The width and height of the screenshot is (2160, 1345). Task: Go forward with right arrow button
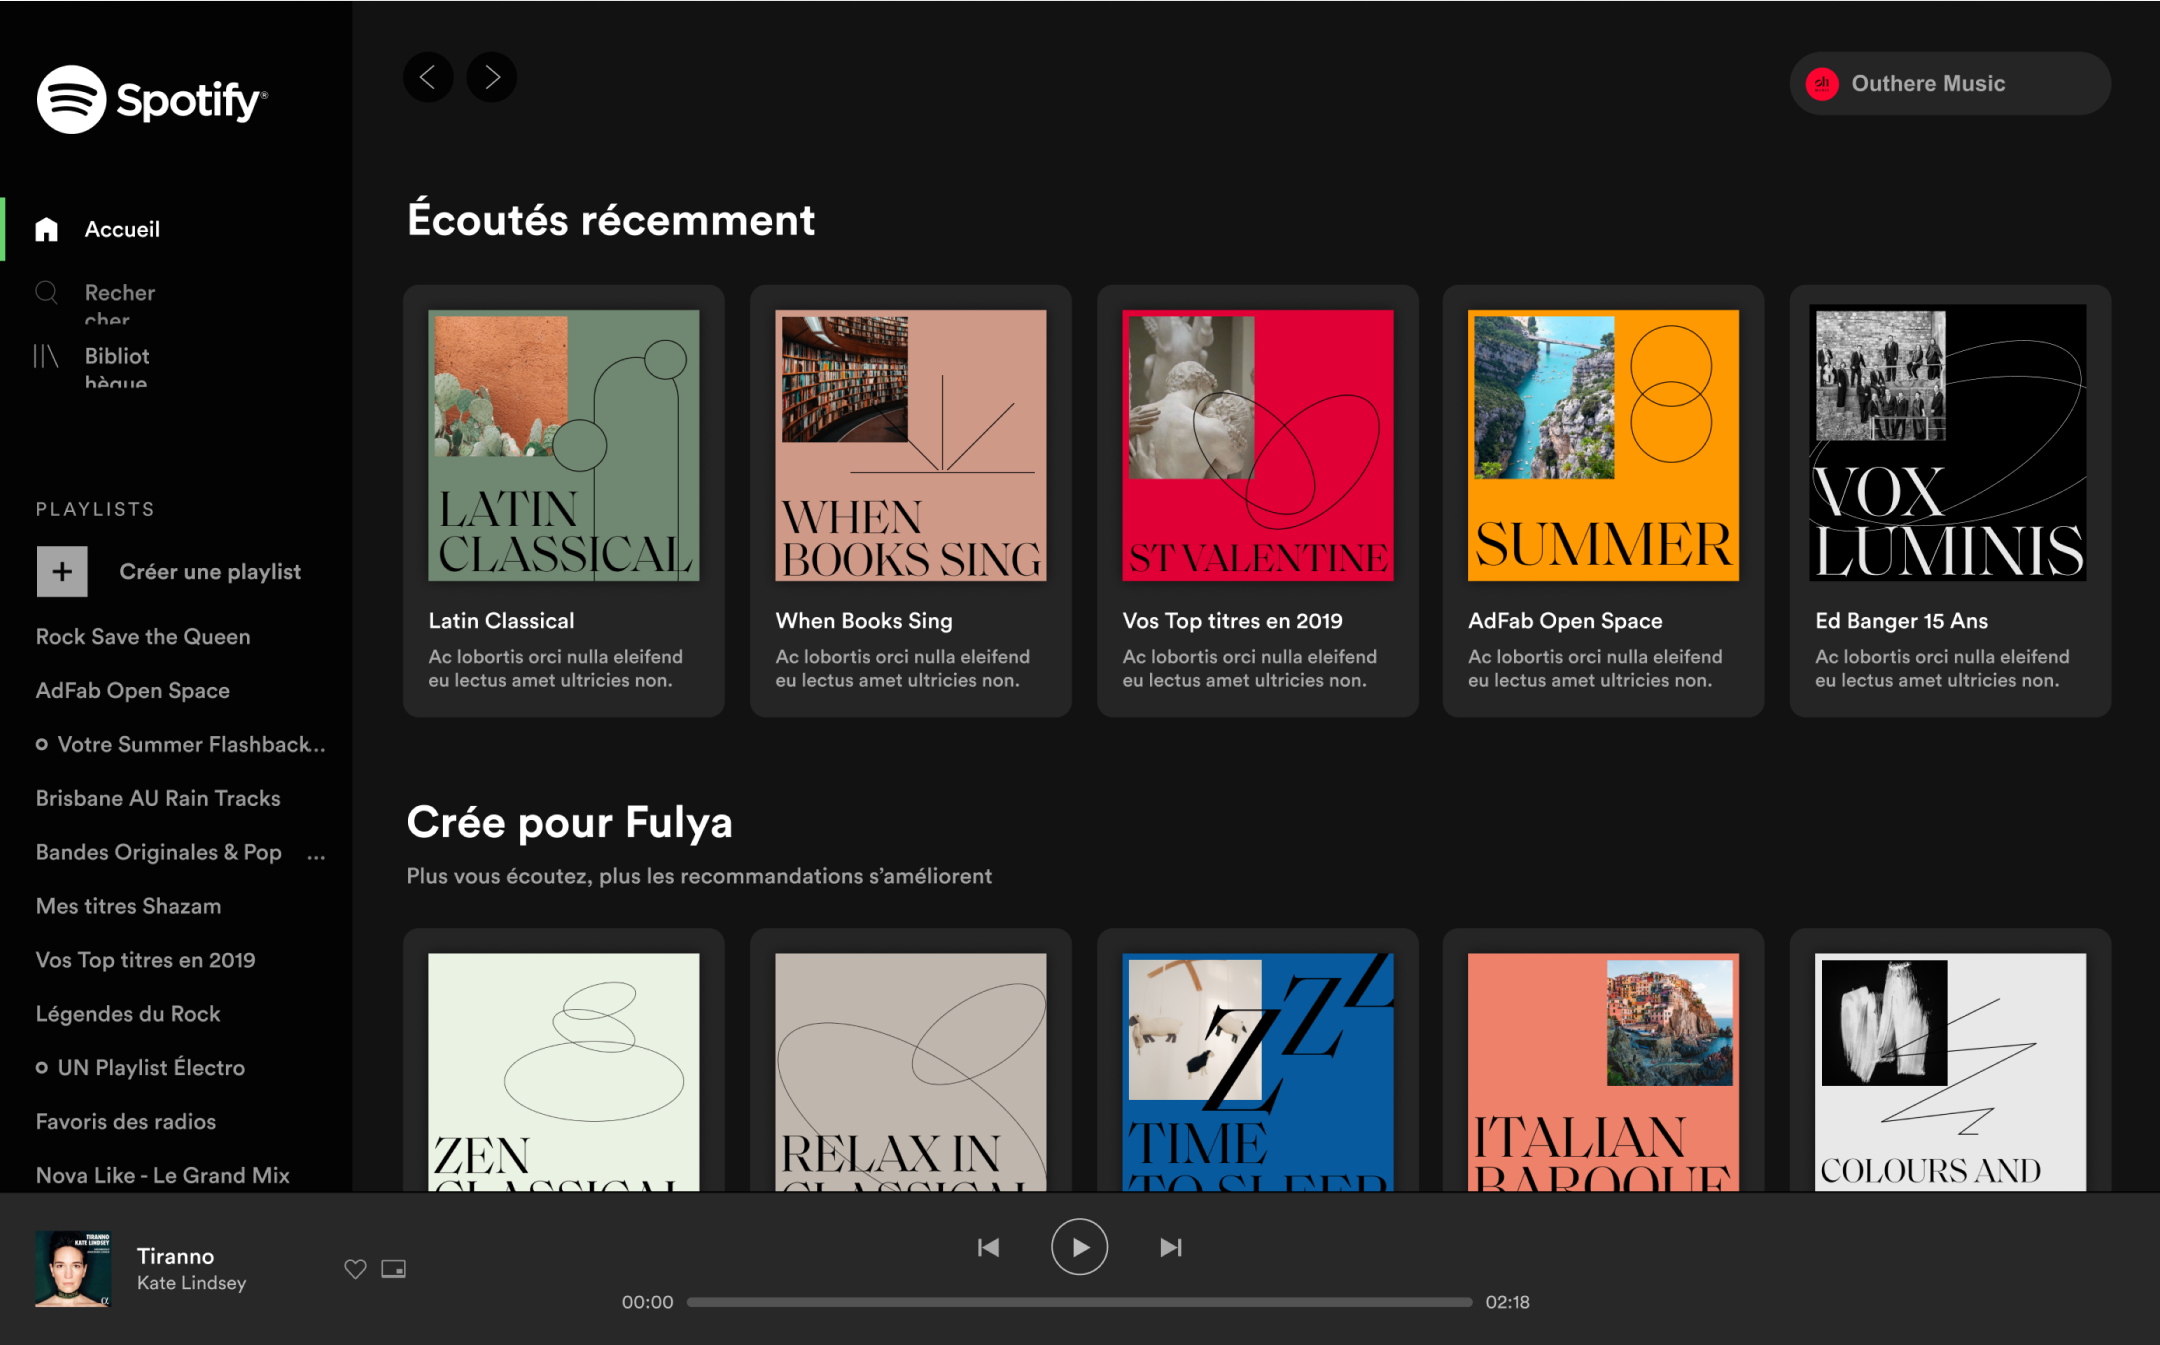[492, 77]
